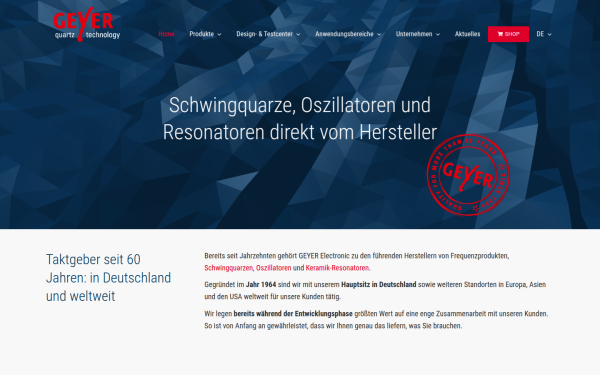Click the shopping cart icon in SHOP
600x375 pixels.
point(500,34)
